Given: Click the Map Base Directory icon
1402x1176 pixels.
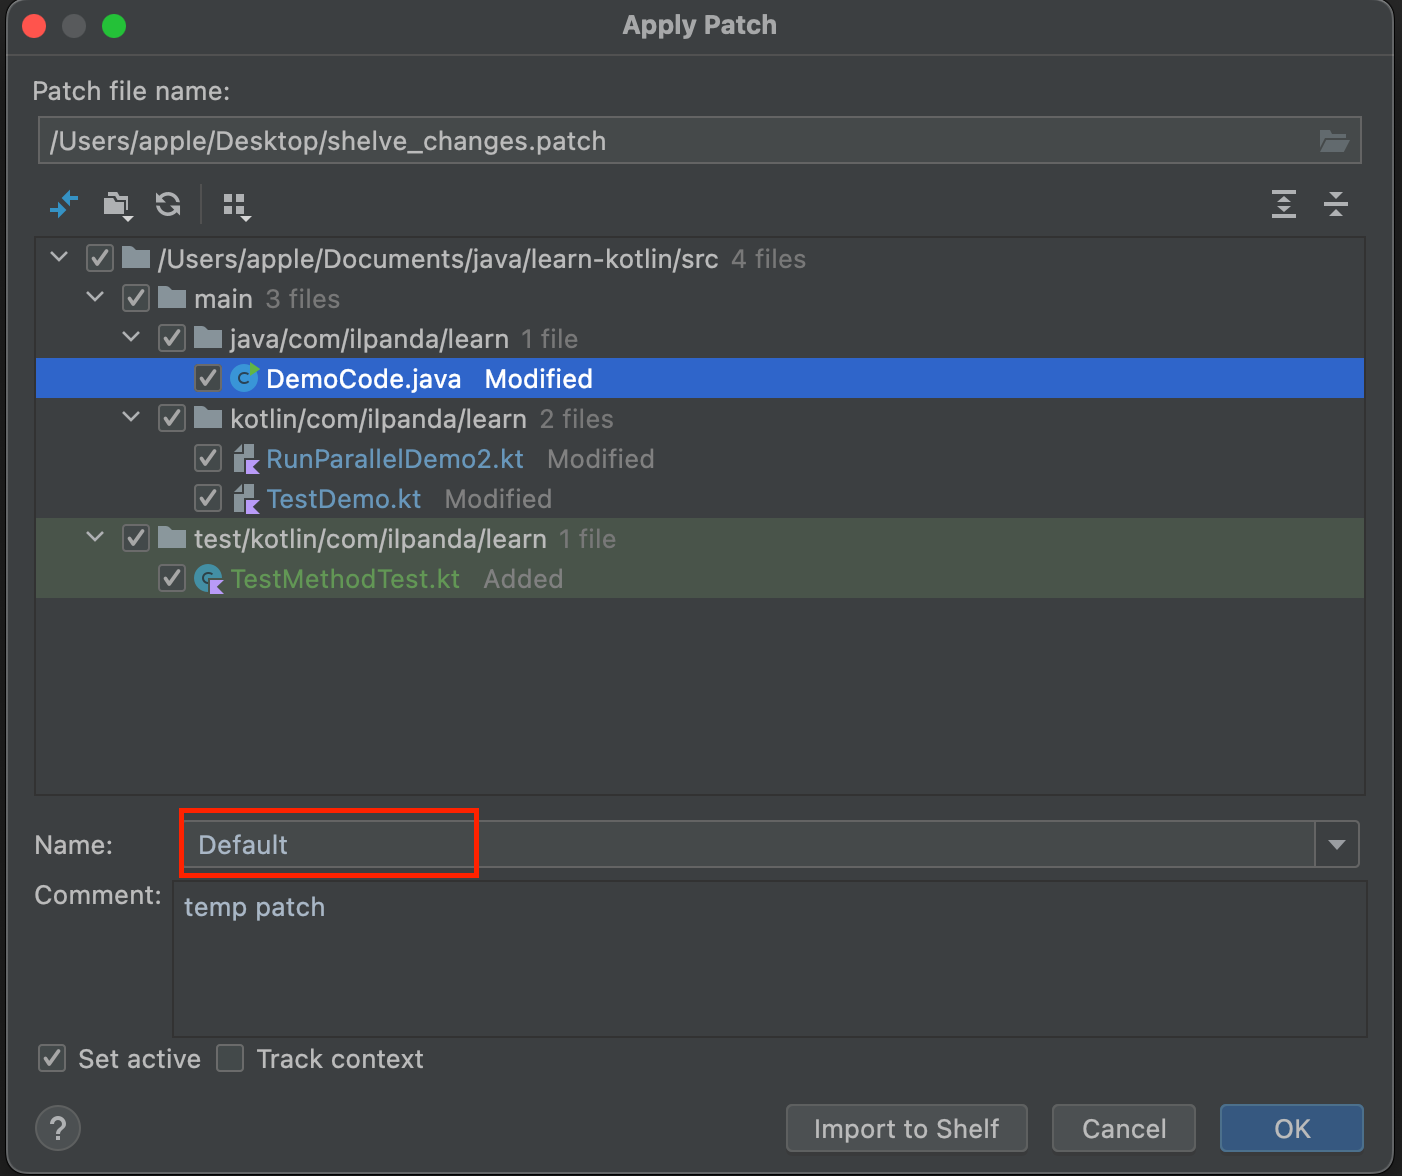Looking at the screenshot, I should 117,205.
